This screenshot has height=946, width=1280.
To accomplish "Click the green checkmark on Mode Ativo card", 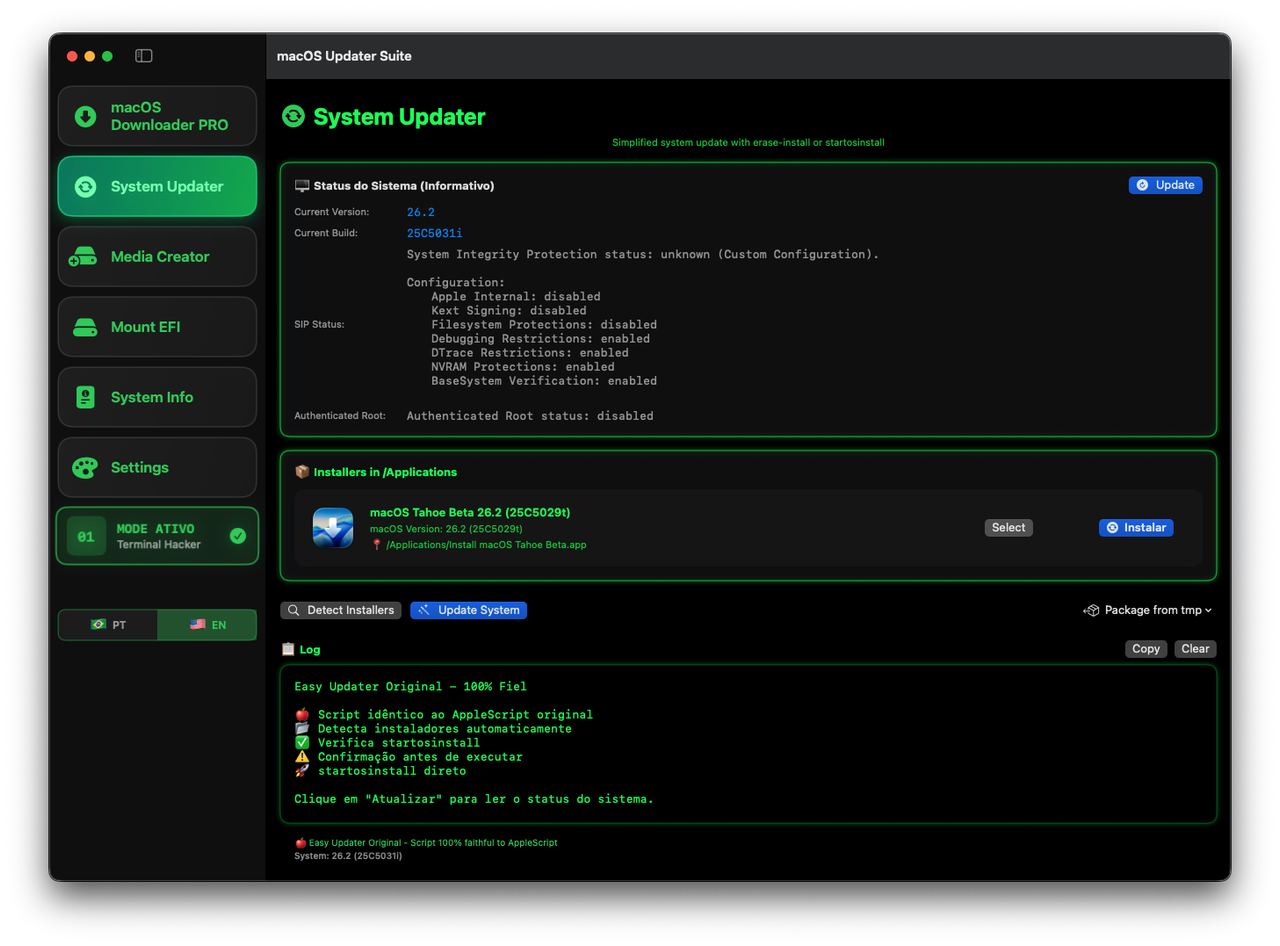I will tap(238, 536).
